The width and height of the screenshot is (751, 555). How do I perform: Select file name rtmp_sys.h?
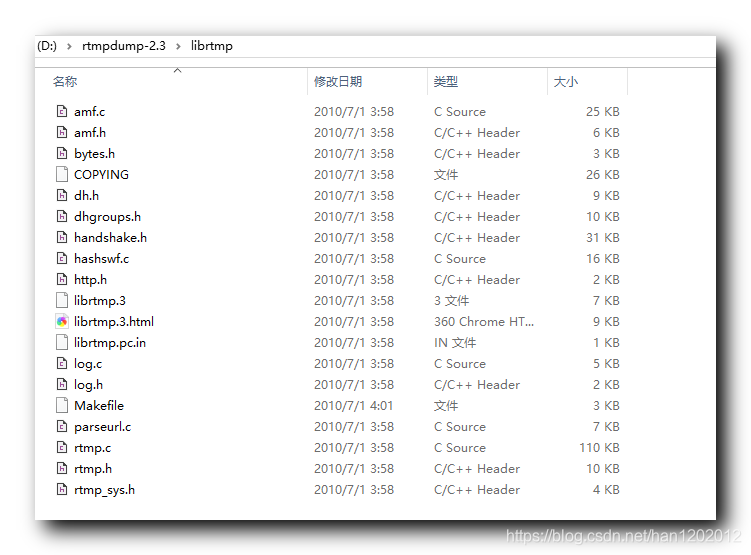(x=104, y=490)
